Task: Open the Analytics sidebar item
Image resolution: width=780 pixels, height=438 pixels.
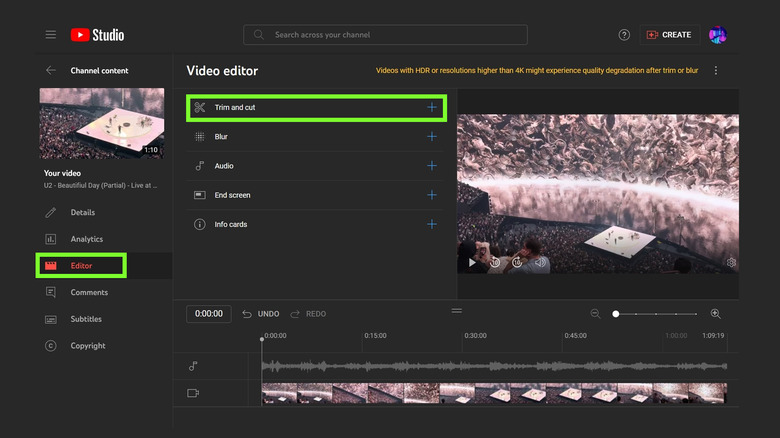Action: [x=86, y=239]
